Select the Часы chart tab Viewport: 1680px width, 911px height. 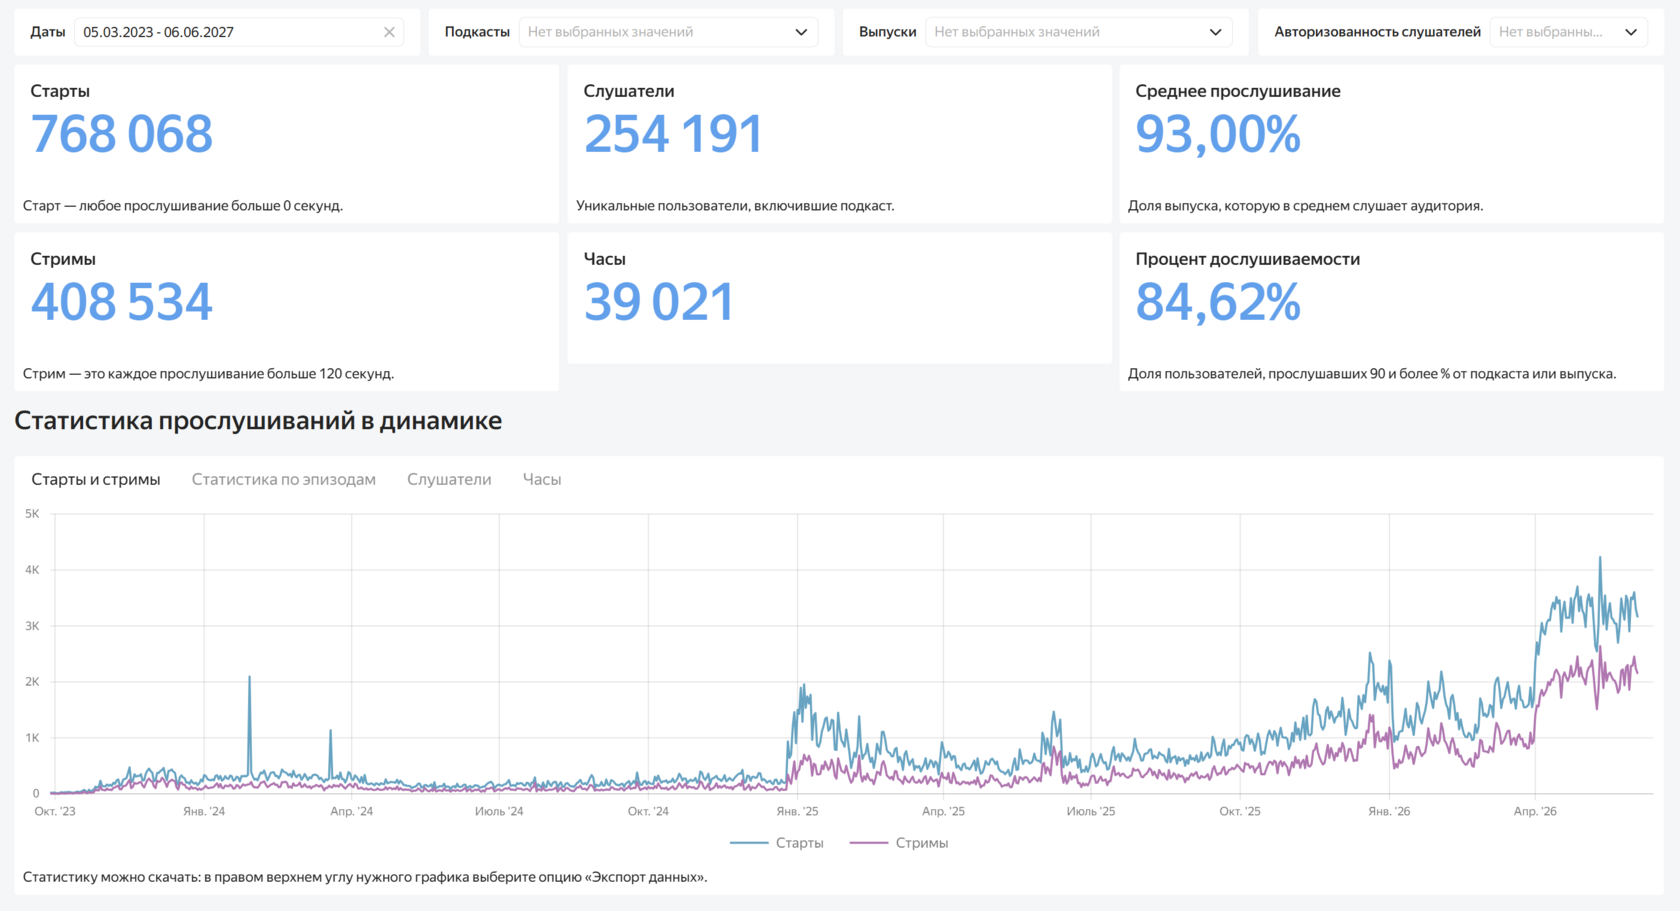[542, 480]
